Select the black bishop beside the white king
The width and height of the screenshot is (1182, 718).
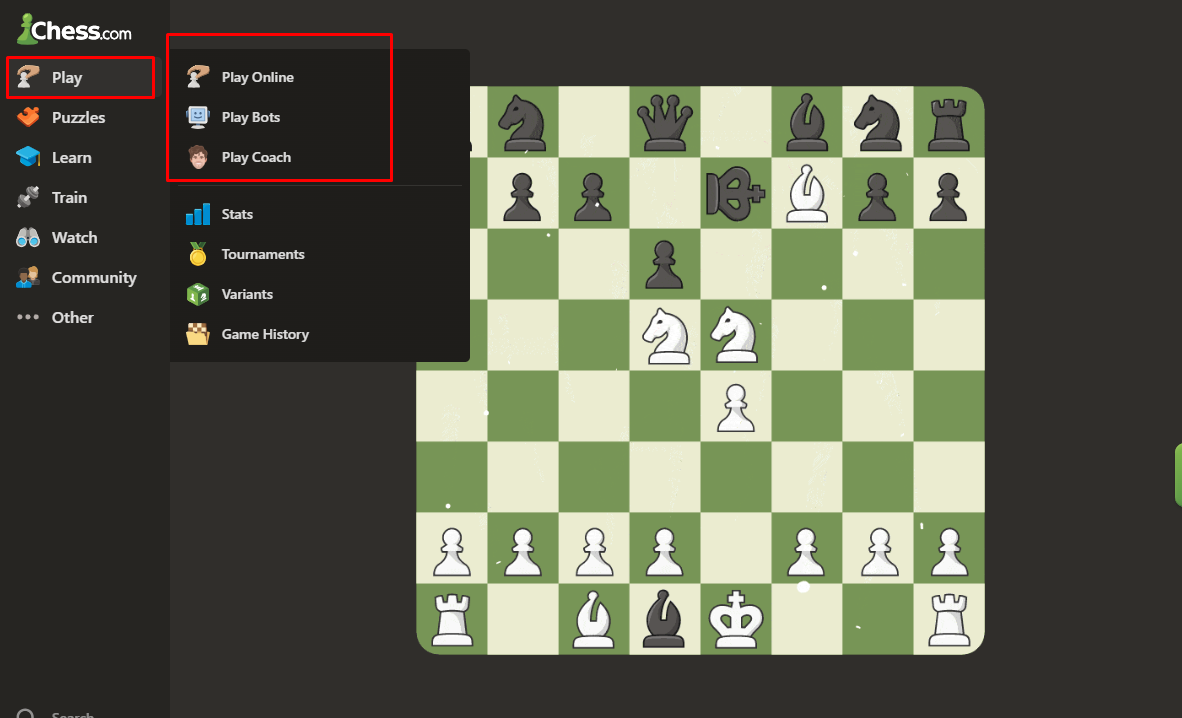[664, 619]
